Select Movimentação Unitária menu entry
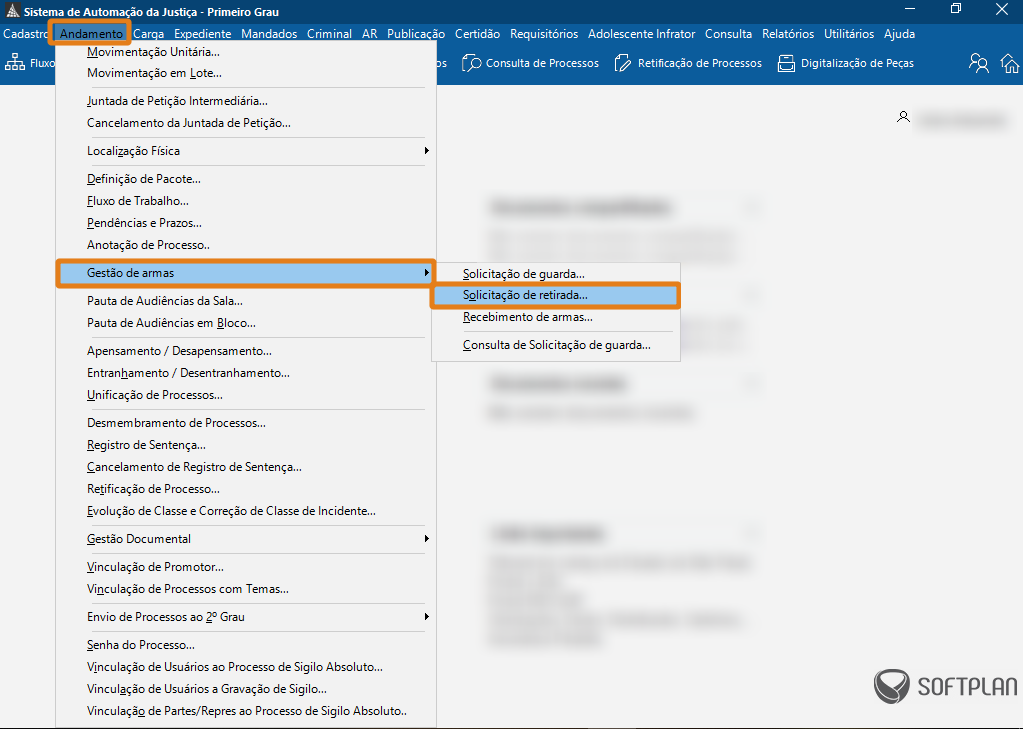Image resolution: width=1023 pixels, height=729 pixels. [x=153, y=52]
